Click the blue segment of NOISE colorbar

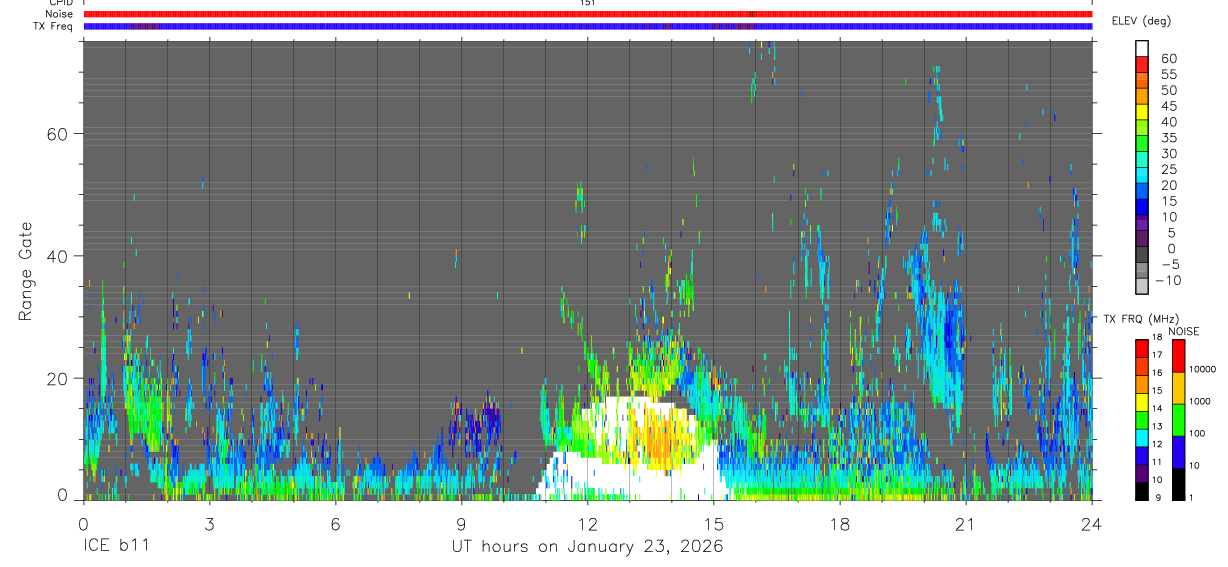coord(1178,452)
